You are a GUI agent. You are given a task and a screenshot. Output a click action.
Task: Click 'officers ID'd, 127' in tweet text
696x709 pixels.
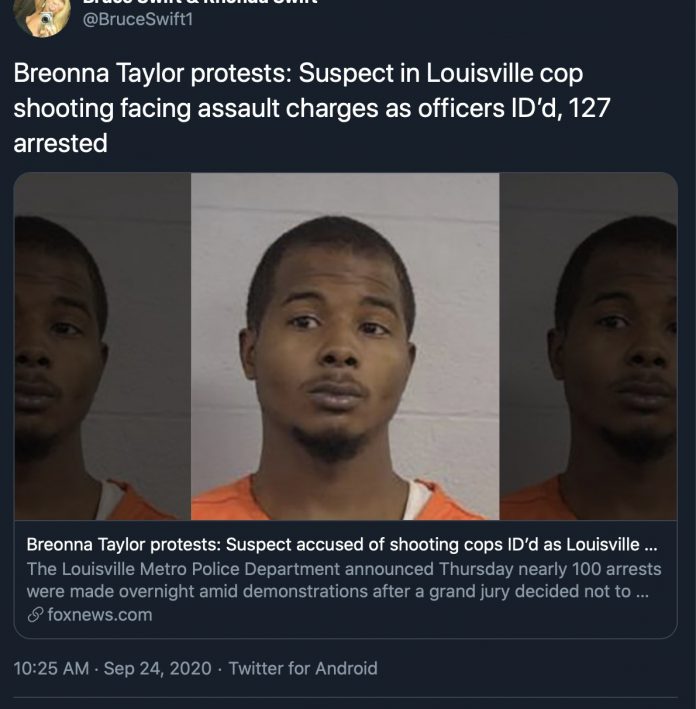pos(514,109)
